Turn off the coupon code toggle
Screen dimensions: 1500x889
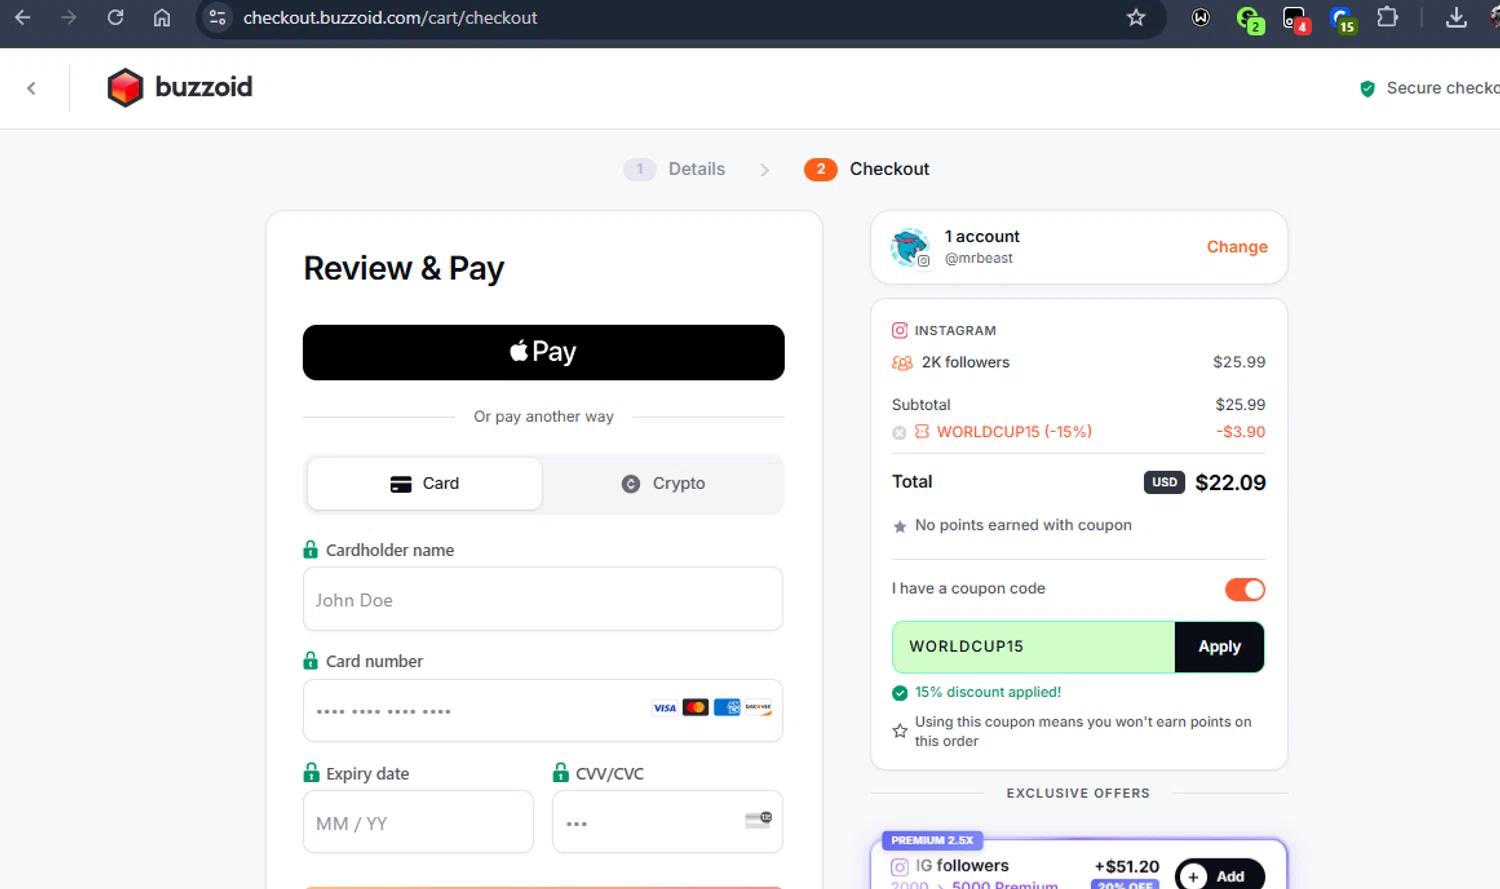click(x=1245, y=589)
